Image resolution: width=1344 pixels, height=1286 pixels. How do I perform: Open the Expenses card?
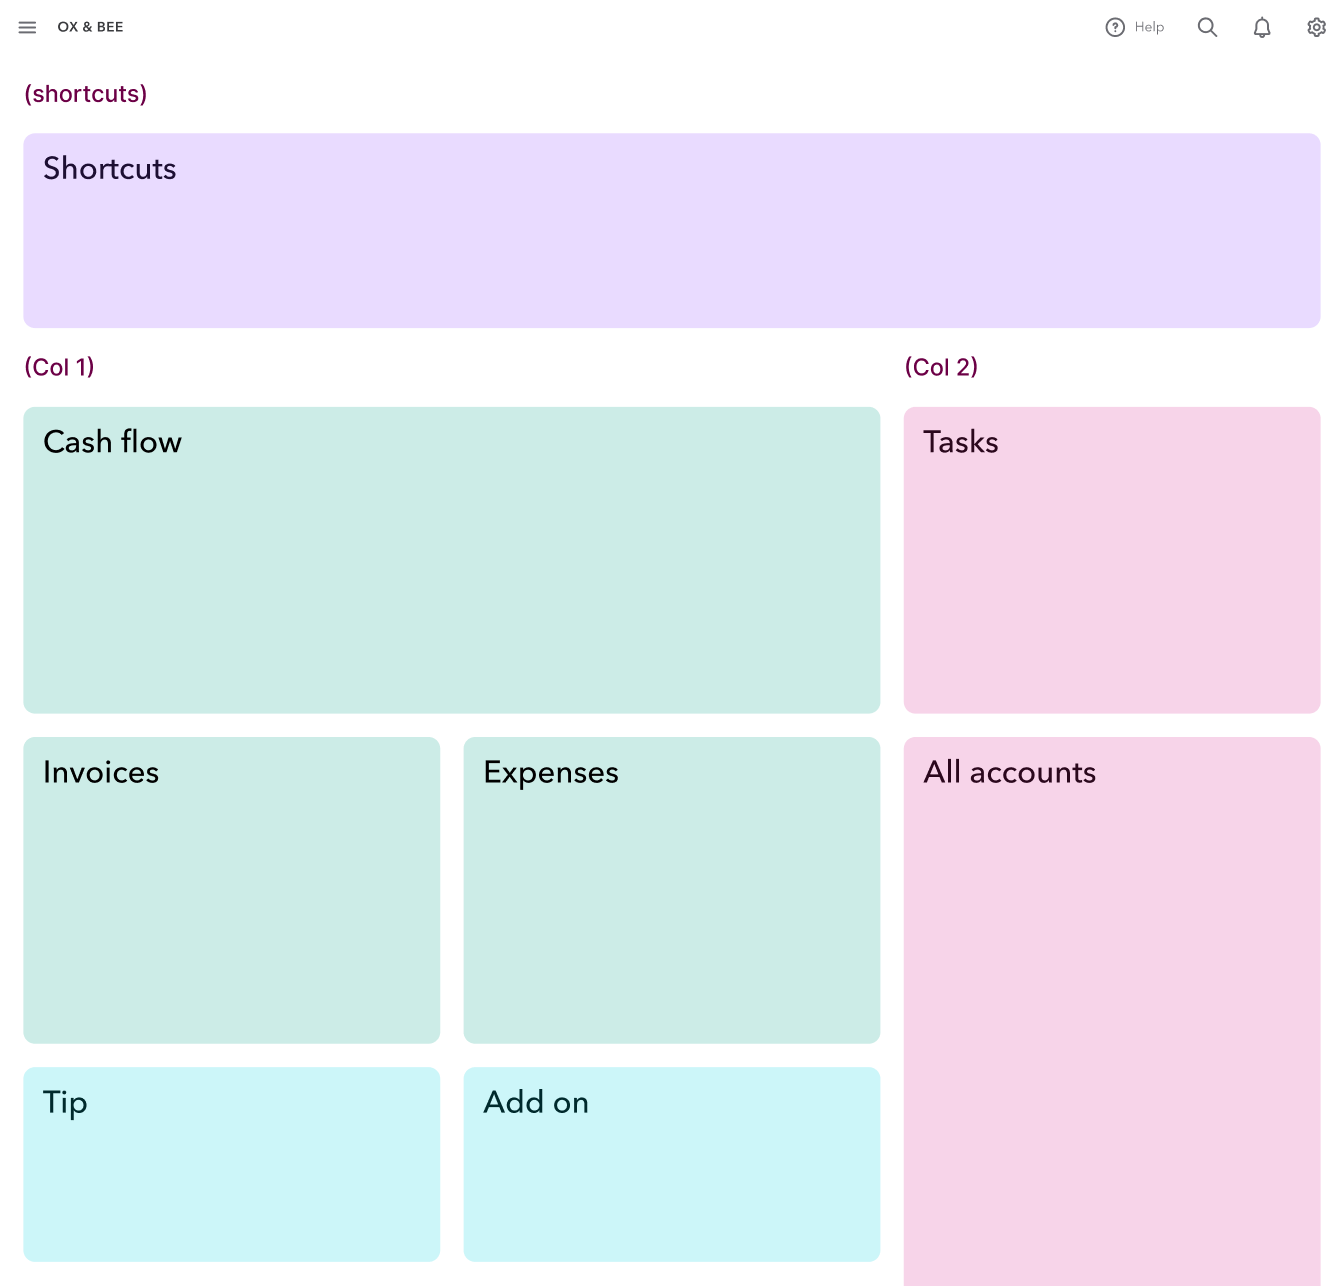click(x=672, y=890)
